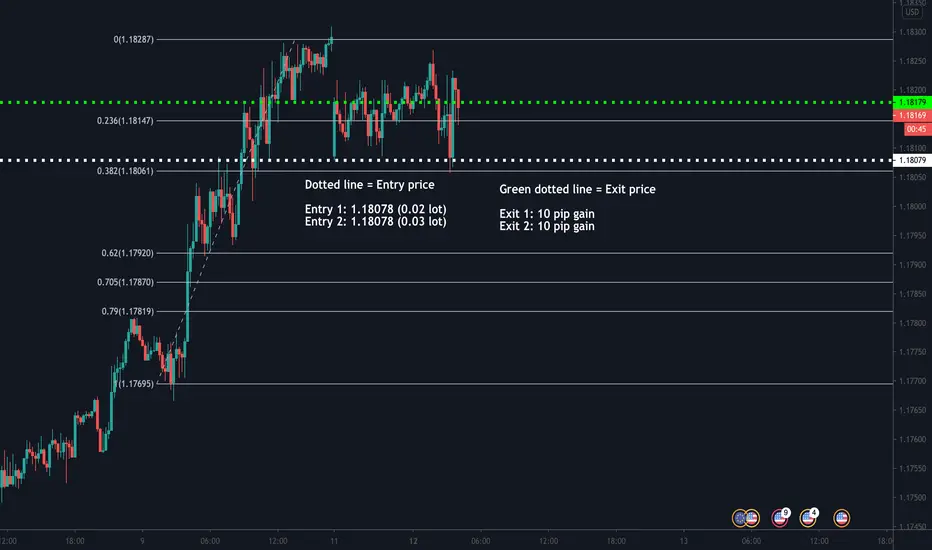Select the 'Green dotted line = Exit price' note
This screenshot has height=550, width=932.
click(577, 189)
